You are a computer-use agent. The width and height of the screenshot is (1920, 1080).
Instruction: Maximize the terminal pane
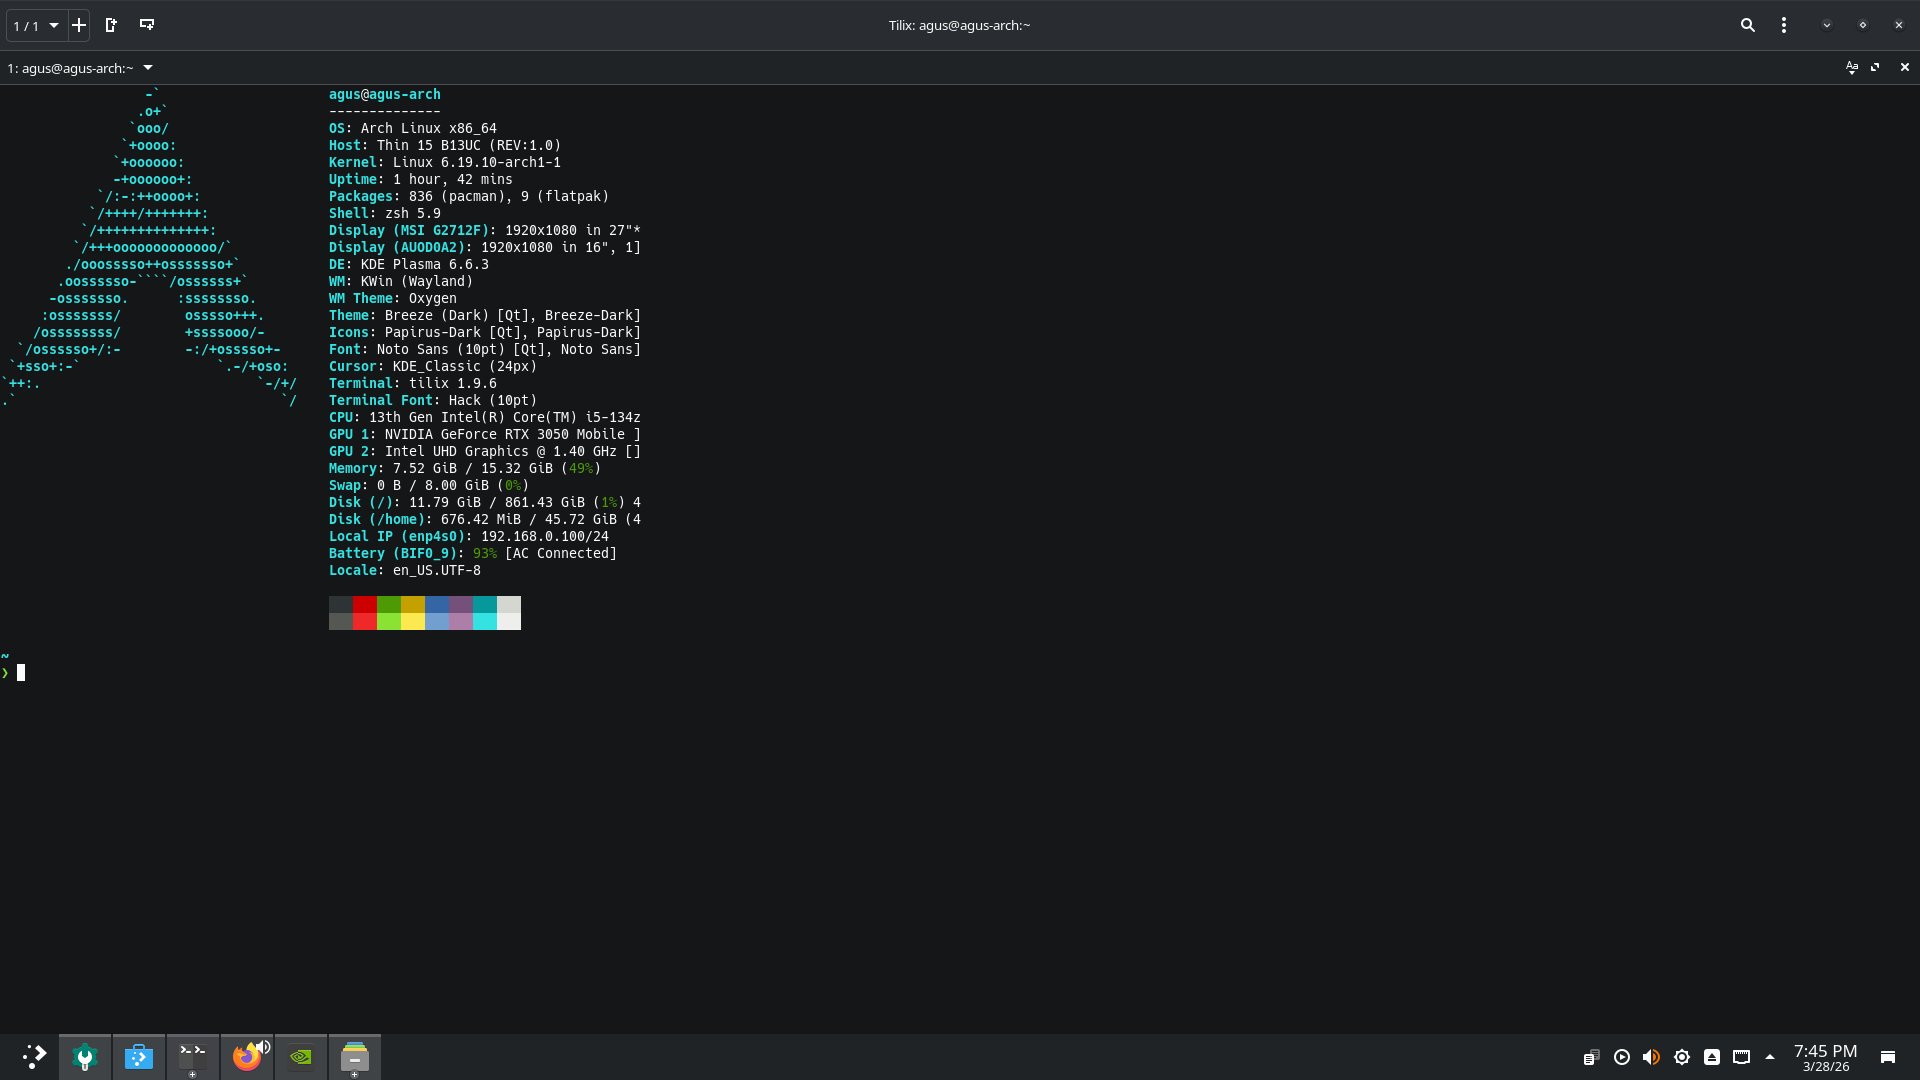coord(1875,67)
